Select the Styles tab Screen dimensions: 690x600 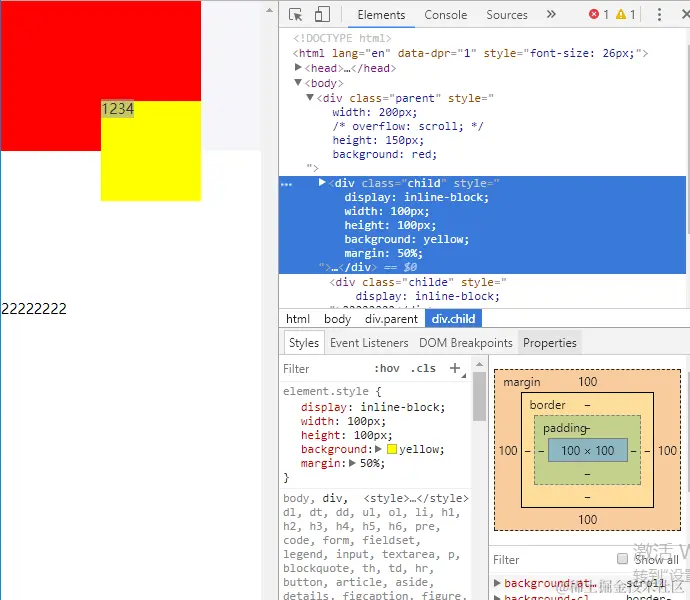pyautogui.click(x=304, y=343)
